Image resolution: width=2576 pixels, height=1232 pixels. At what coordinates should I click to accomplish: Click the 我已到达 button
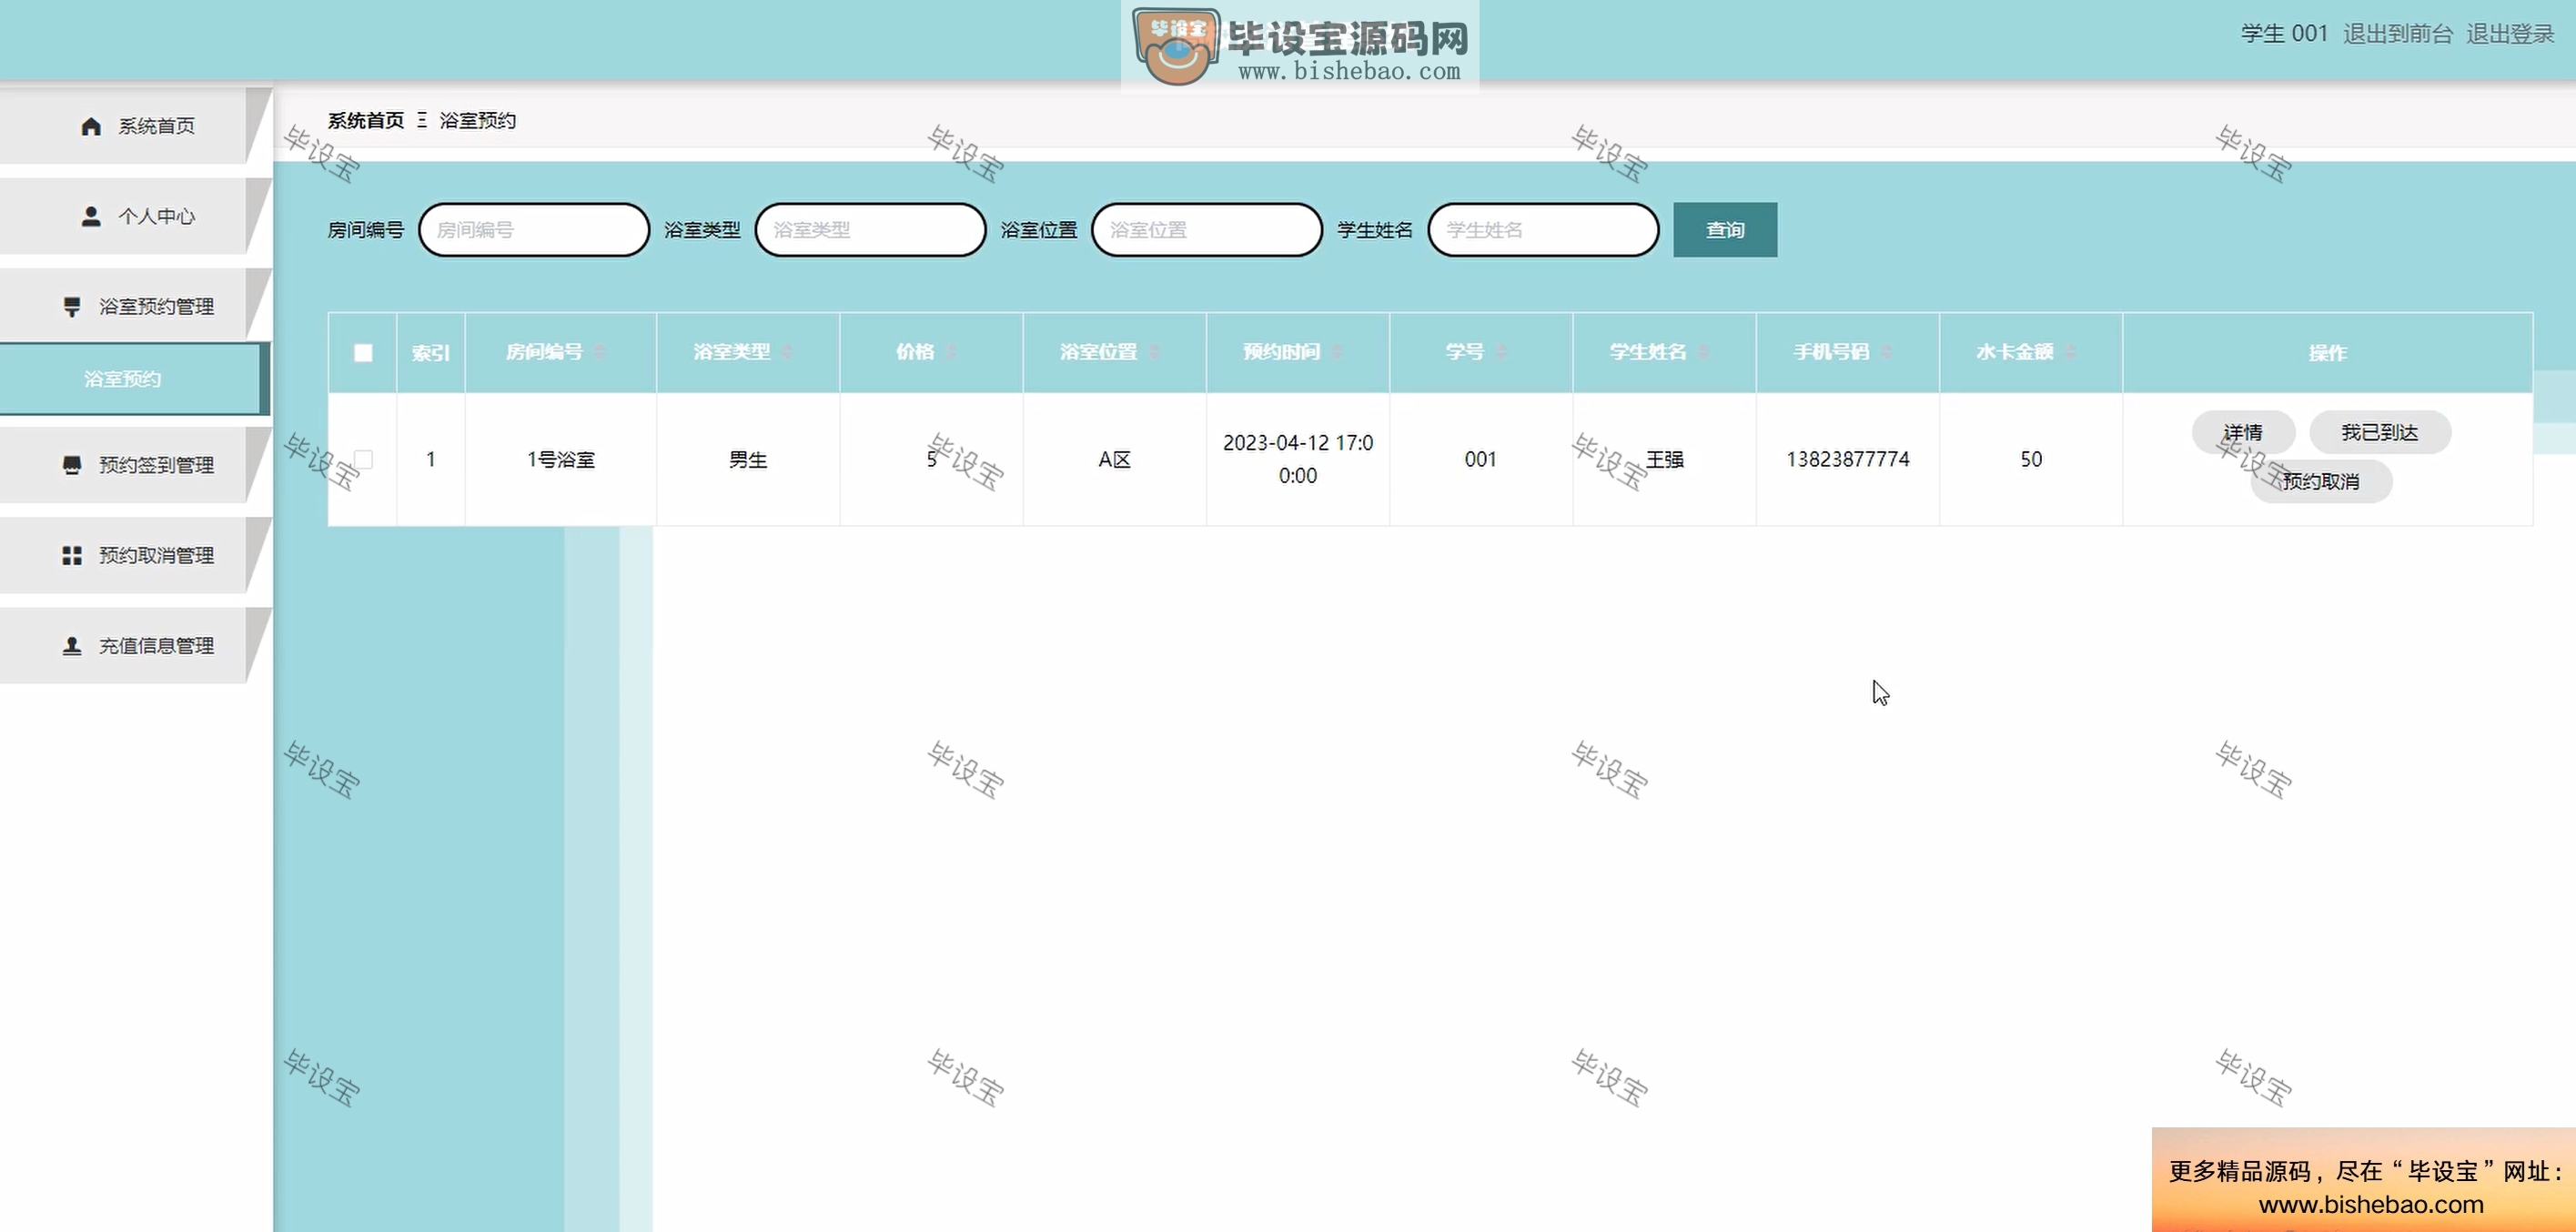pyautogui.click(x=2379, y=432)
